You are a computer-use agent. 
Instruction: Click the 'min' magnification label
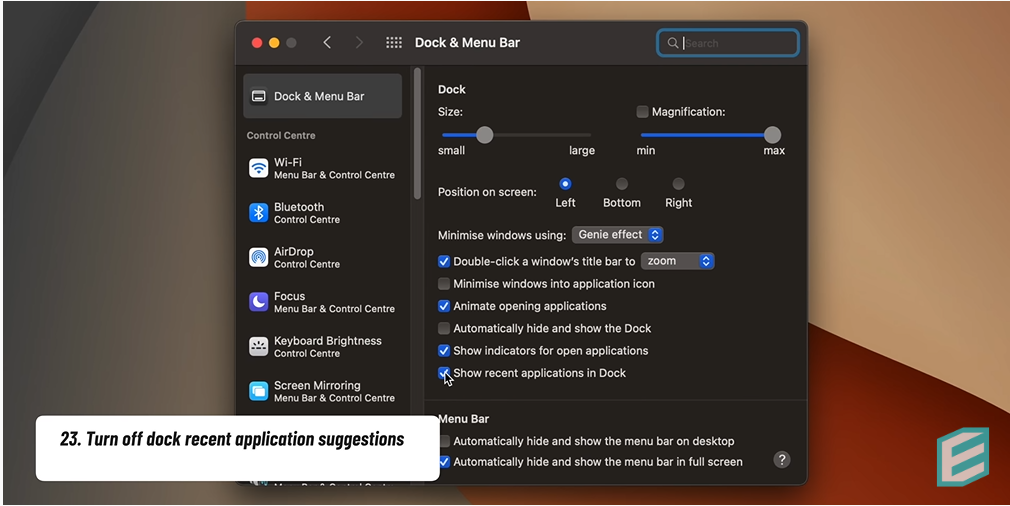(x=646, y=150)
